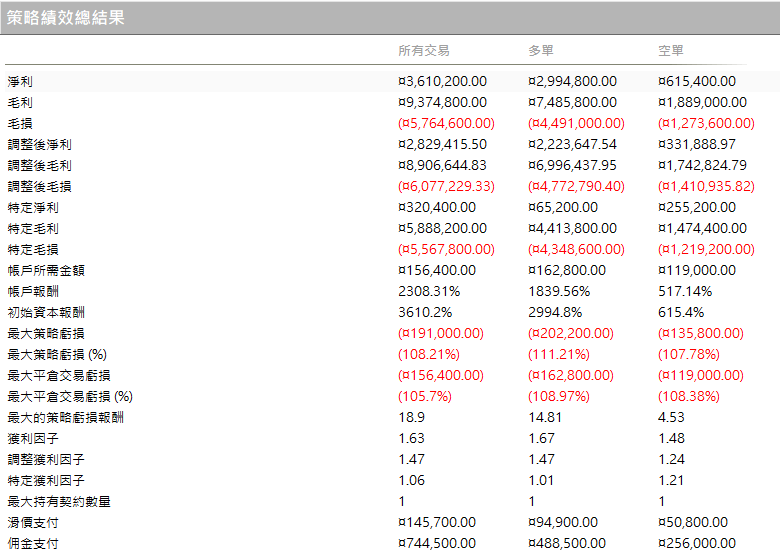This screenshot has width=780, height=559.
Task: Select the 特定獲利因子 row label
Action: (46, 480)
